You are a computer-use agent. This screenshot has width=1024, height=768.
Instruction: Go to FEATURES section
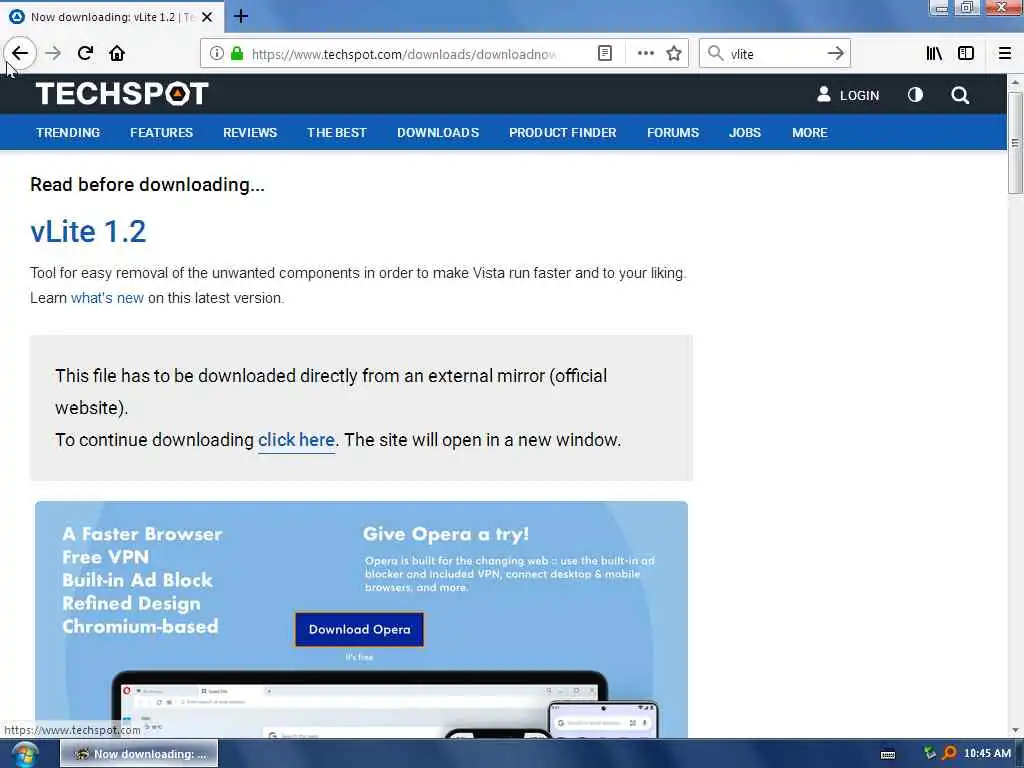[161, 133]
